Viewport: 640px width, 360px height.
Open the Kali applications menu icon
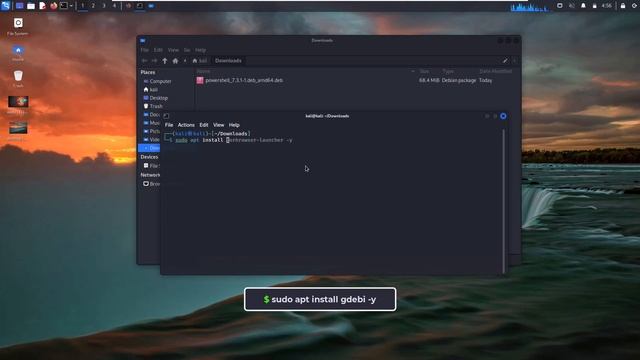[x=5, y=6]
